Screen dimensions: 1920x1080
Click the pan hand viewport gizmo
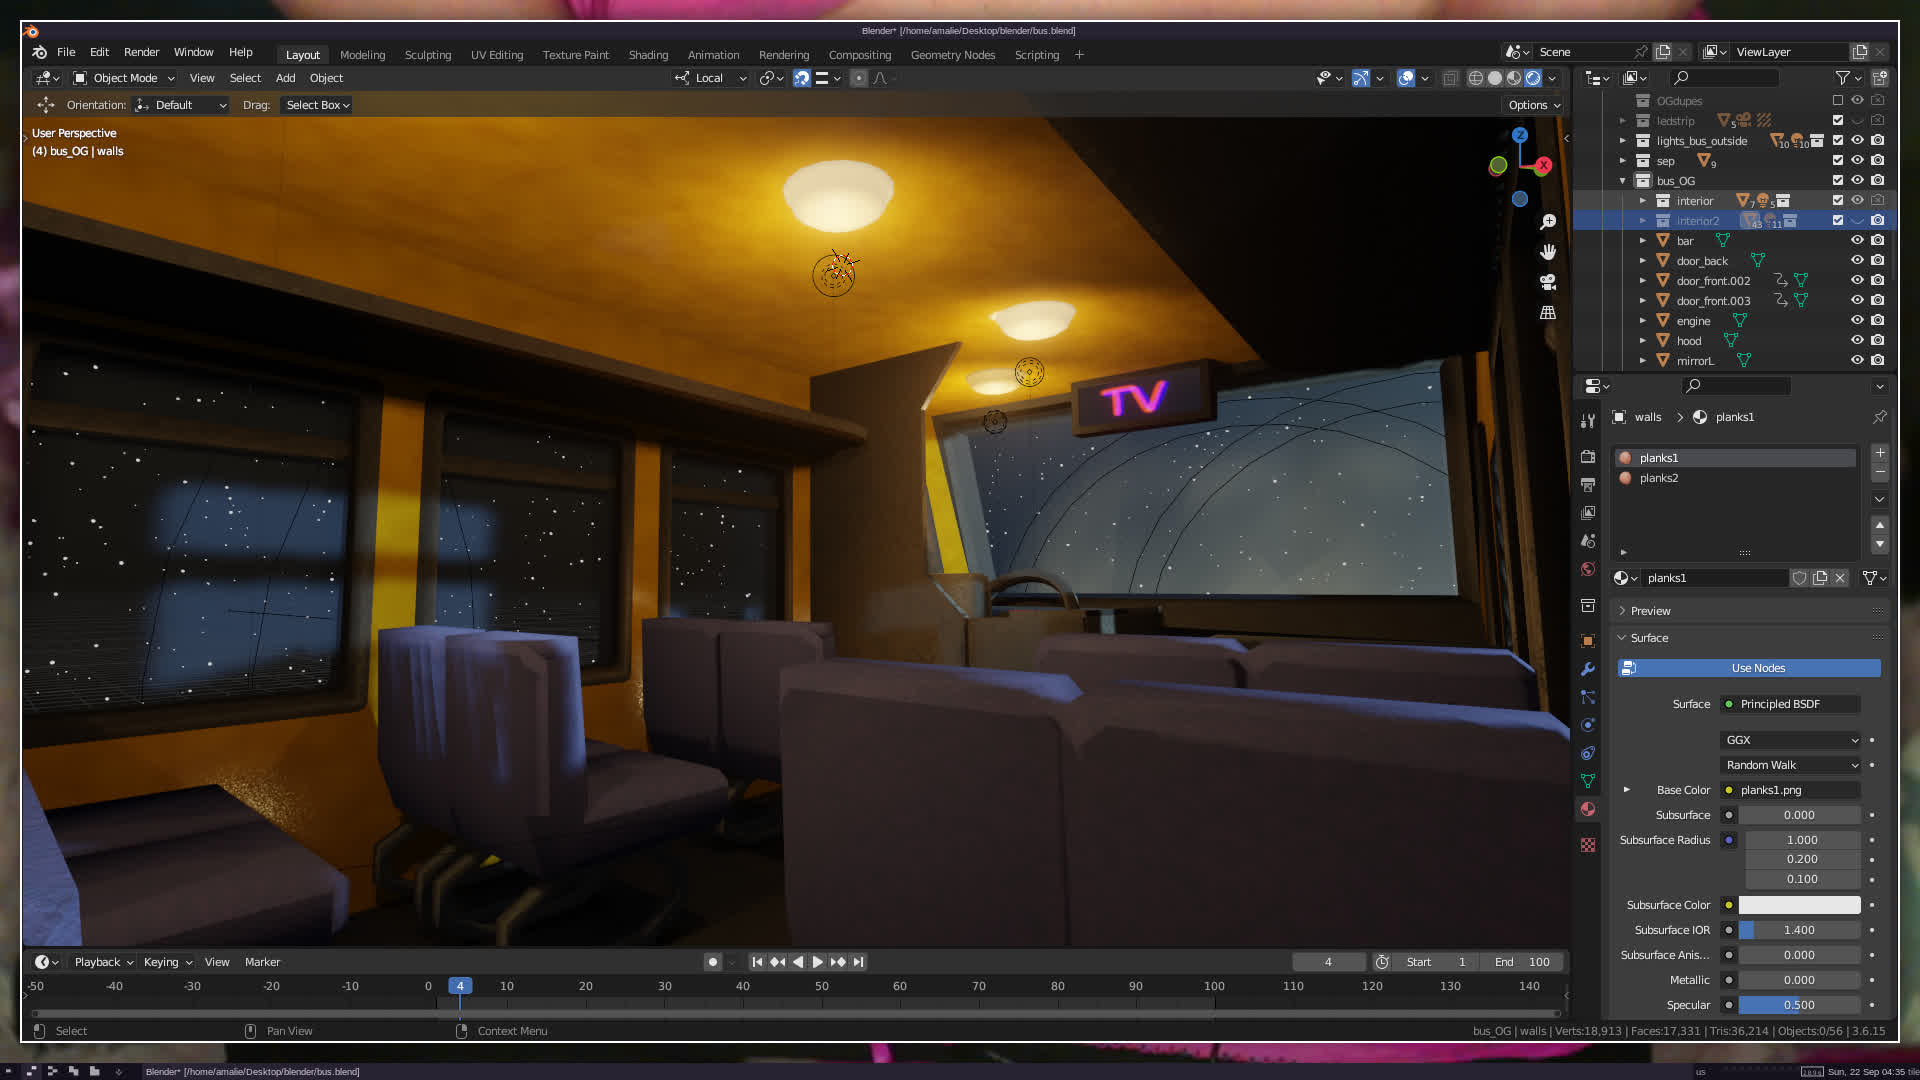point(1548,252)
